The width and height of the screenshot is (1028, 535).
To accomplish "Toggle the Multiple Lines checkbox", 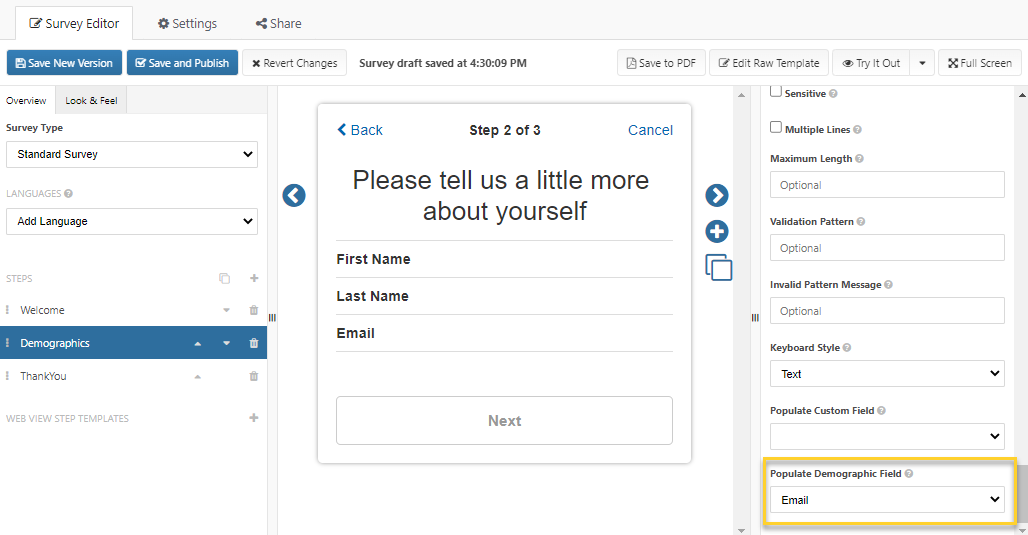I will pos(776,128).
